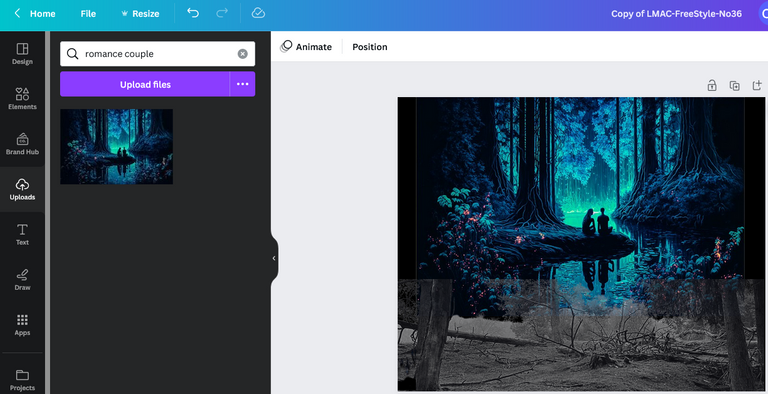The width and height of the screenshot is (768, 394).
Task: Click the romance couple search field
Action: tap(158, 54)
